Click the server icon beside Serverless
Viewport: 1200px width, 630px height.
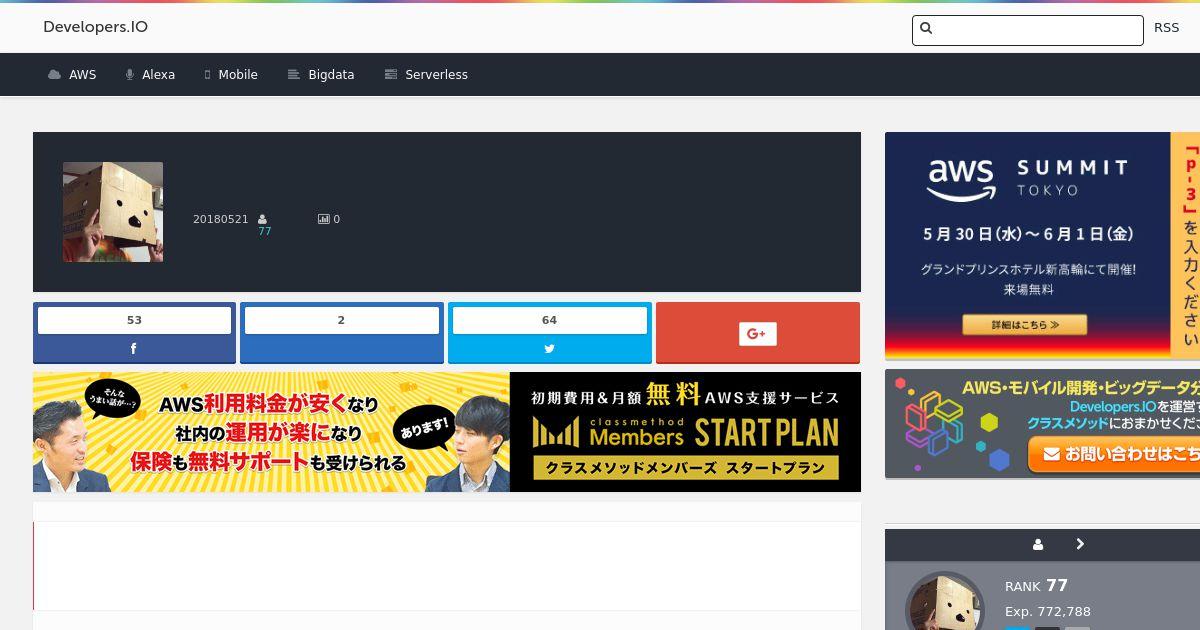(391, 75)
